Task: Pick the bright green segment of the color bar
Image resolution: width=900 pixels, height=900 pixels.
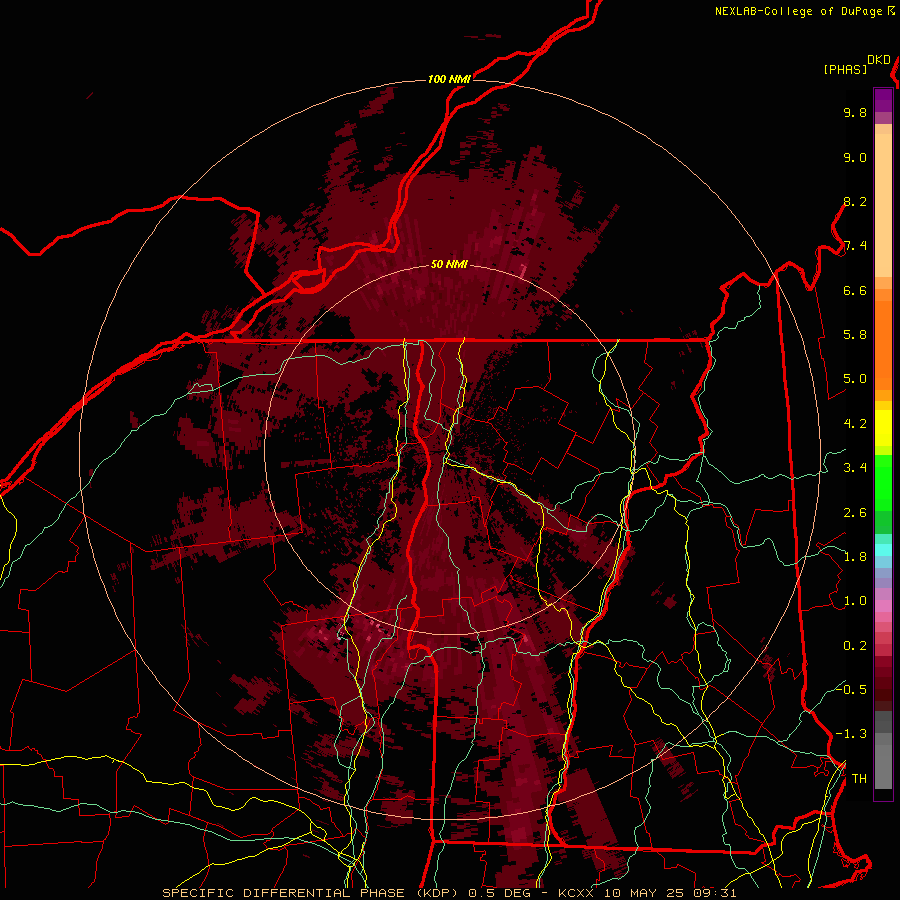Action: point(883,485)
